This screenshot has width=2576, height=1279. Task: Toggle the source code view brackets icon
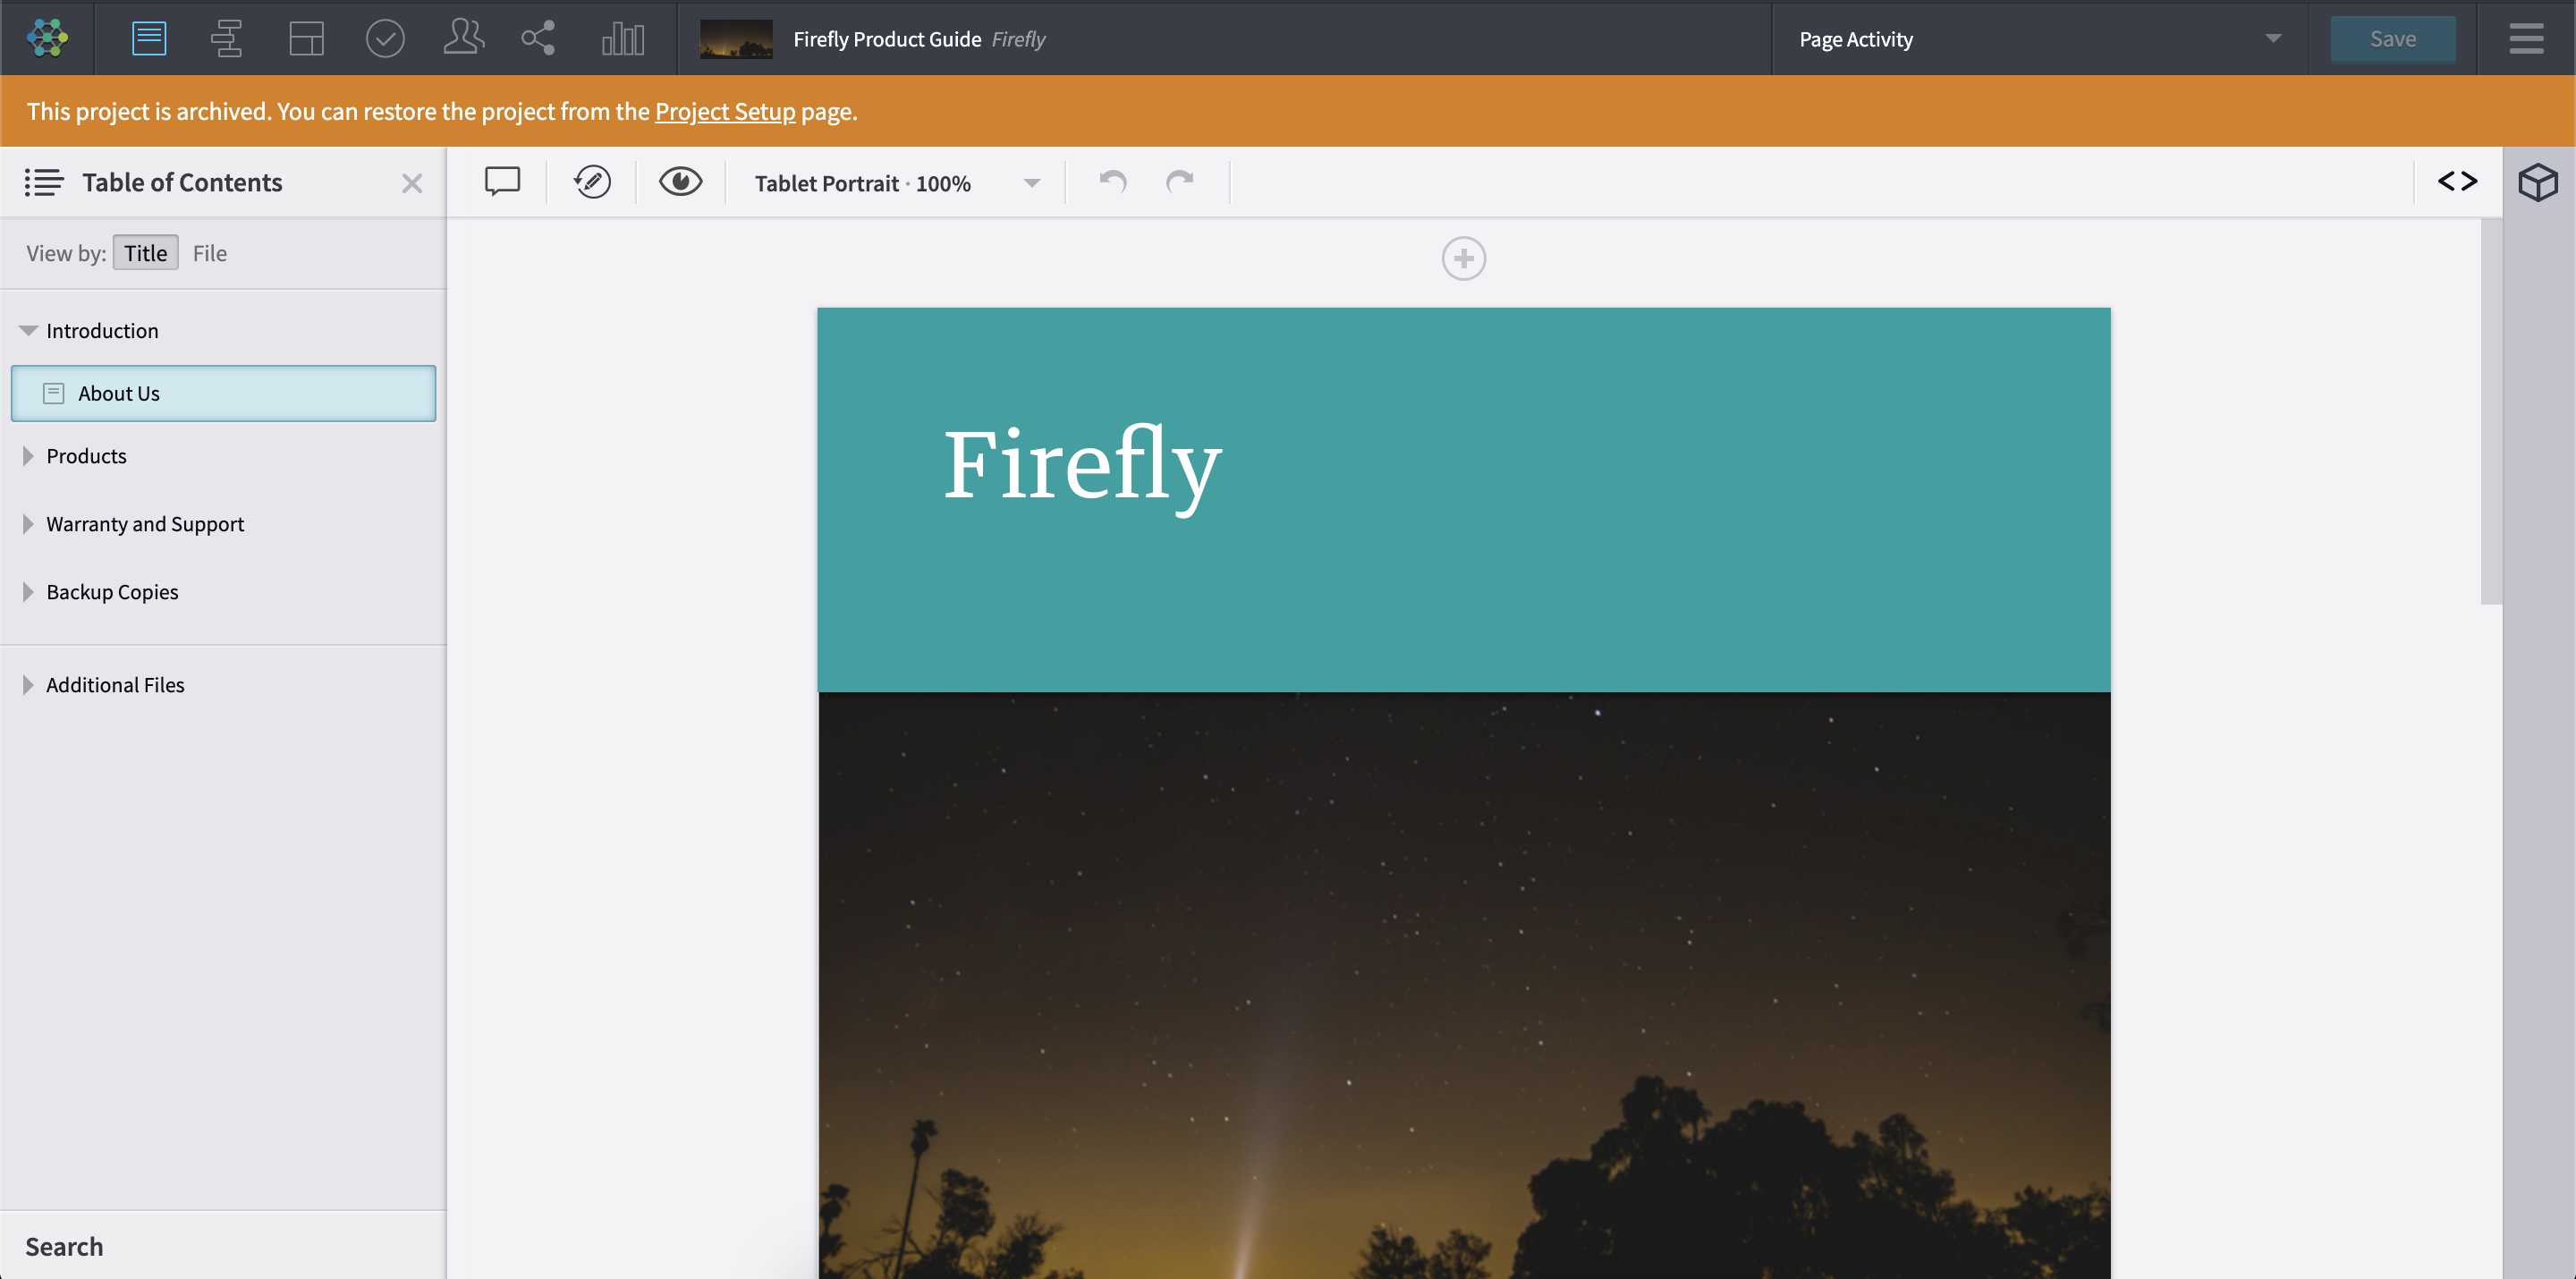[x=2457, y=182]
